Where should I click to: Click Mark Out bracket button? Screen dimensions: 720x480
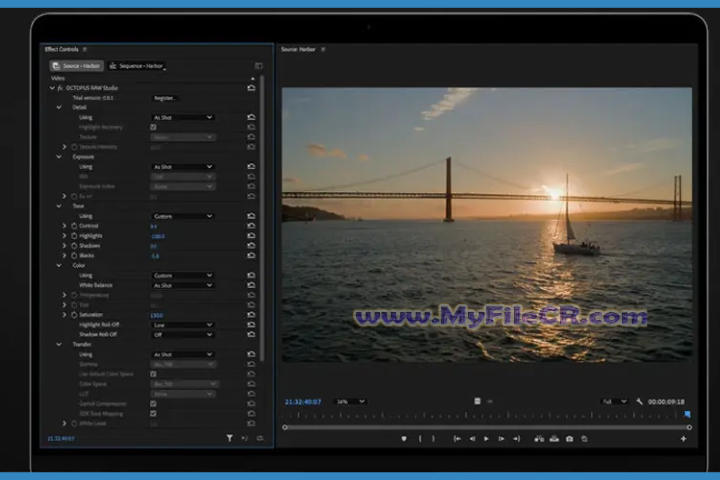click(433, 439)
